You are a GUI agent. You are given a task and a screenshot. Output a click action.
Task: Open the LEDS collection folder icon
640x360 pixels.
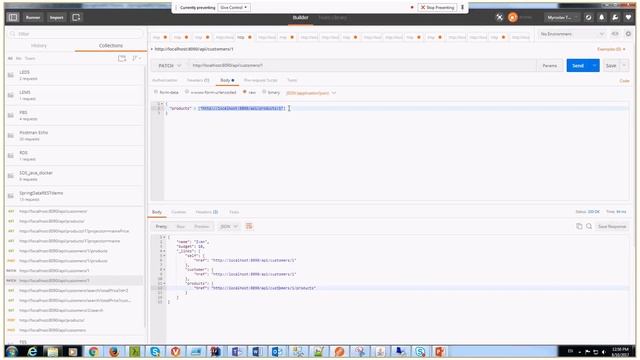[x=11, y=75]
